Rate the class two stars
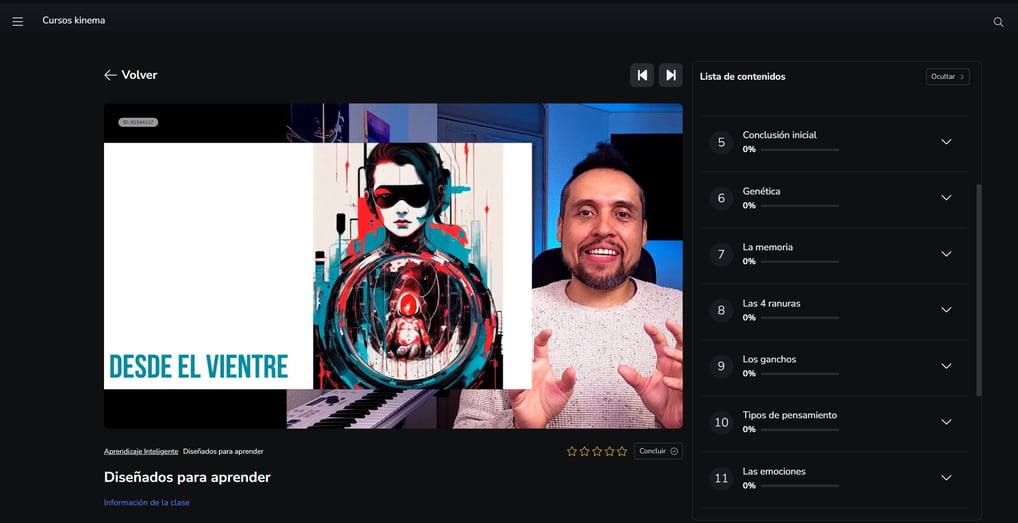 click(x=584, y=451)
